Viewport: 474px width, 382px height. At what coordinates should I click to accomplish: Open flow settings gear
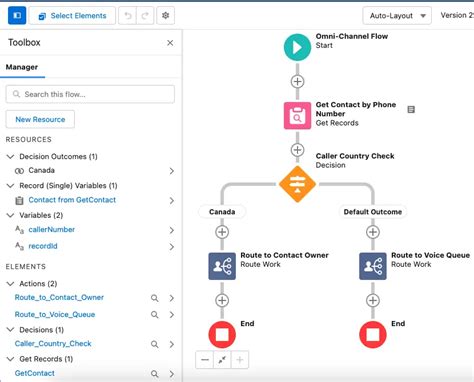coord(165,16)
